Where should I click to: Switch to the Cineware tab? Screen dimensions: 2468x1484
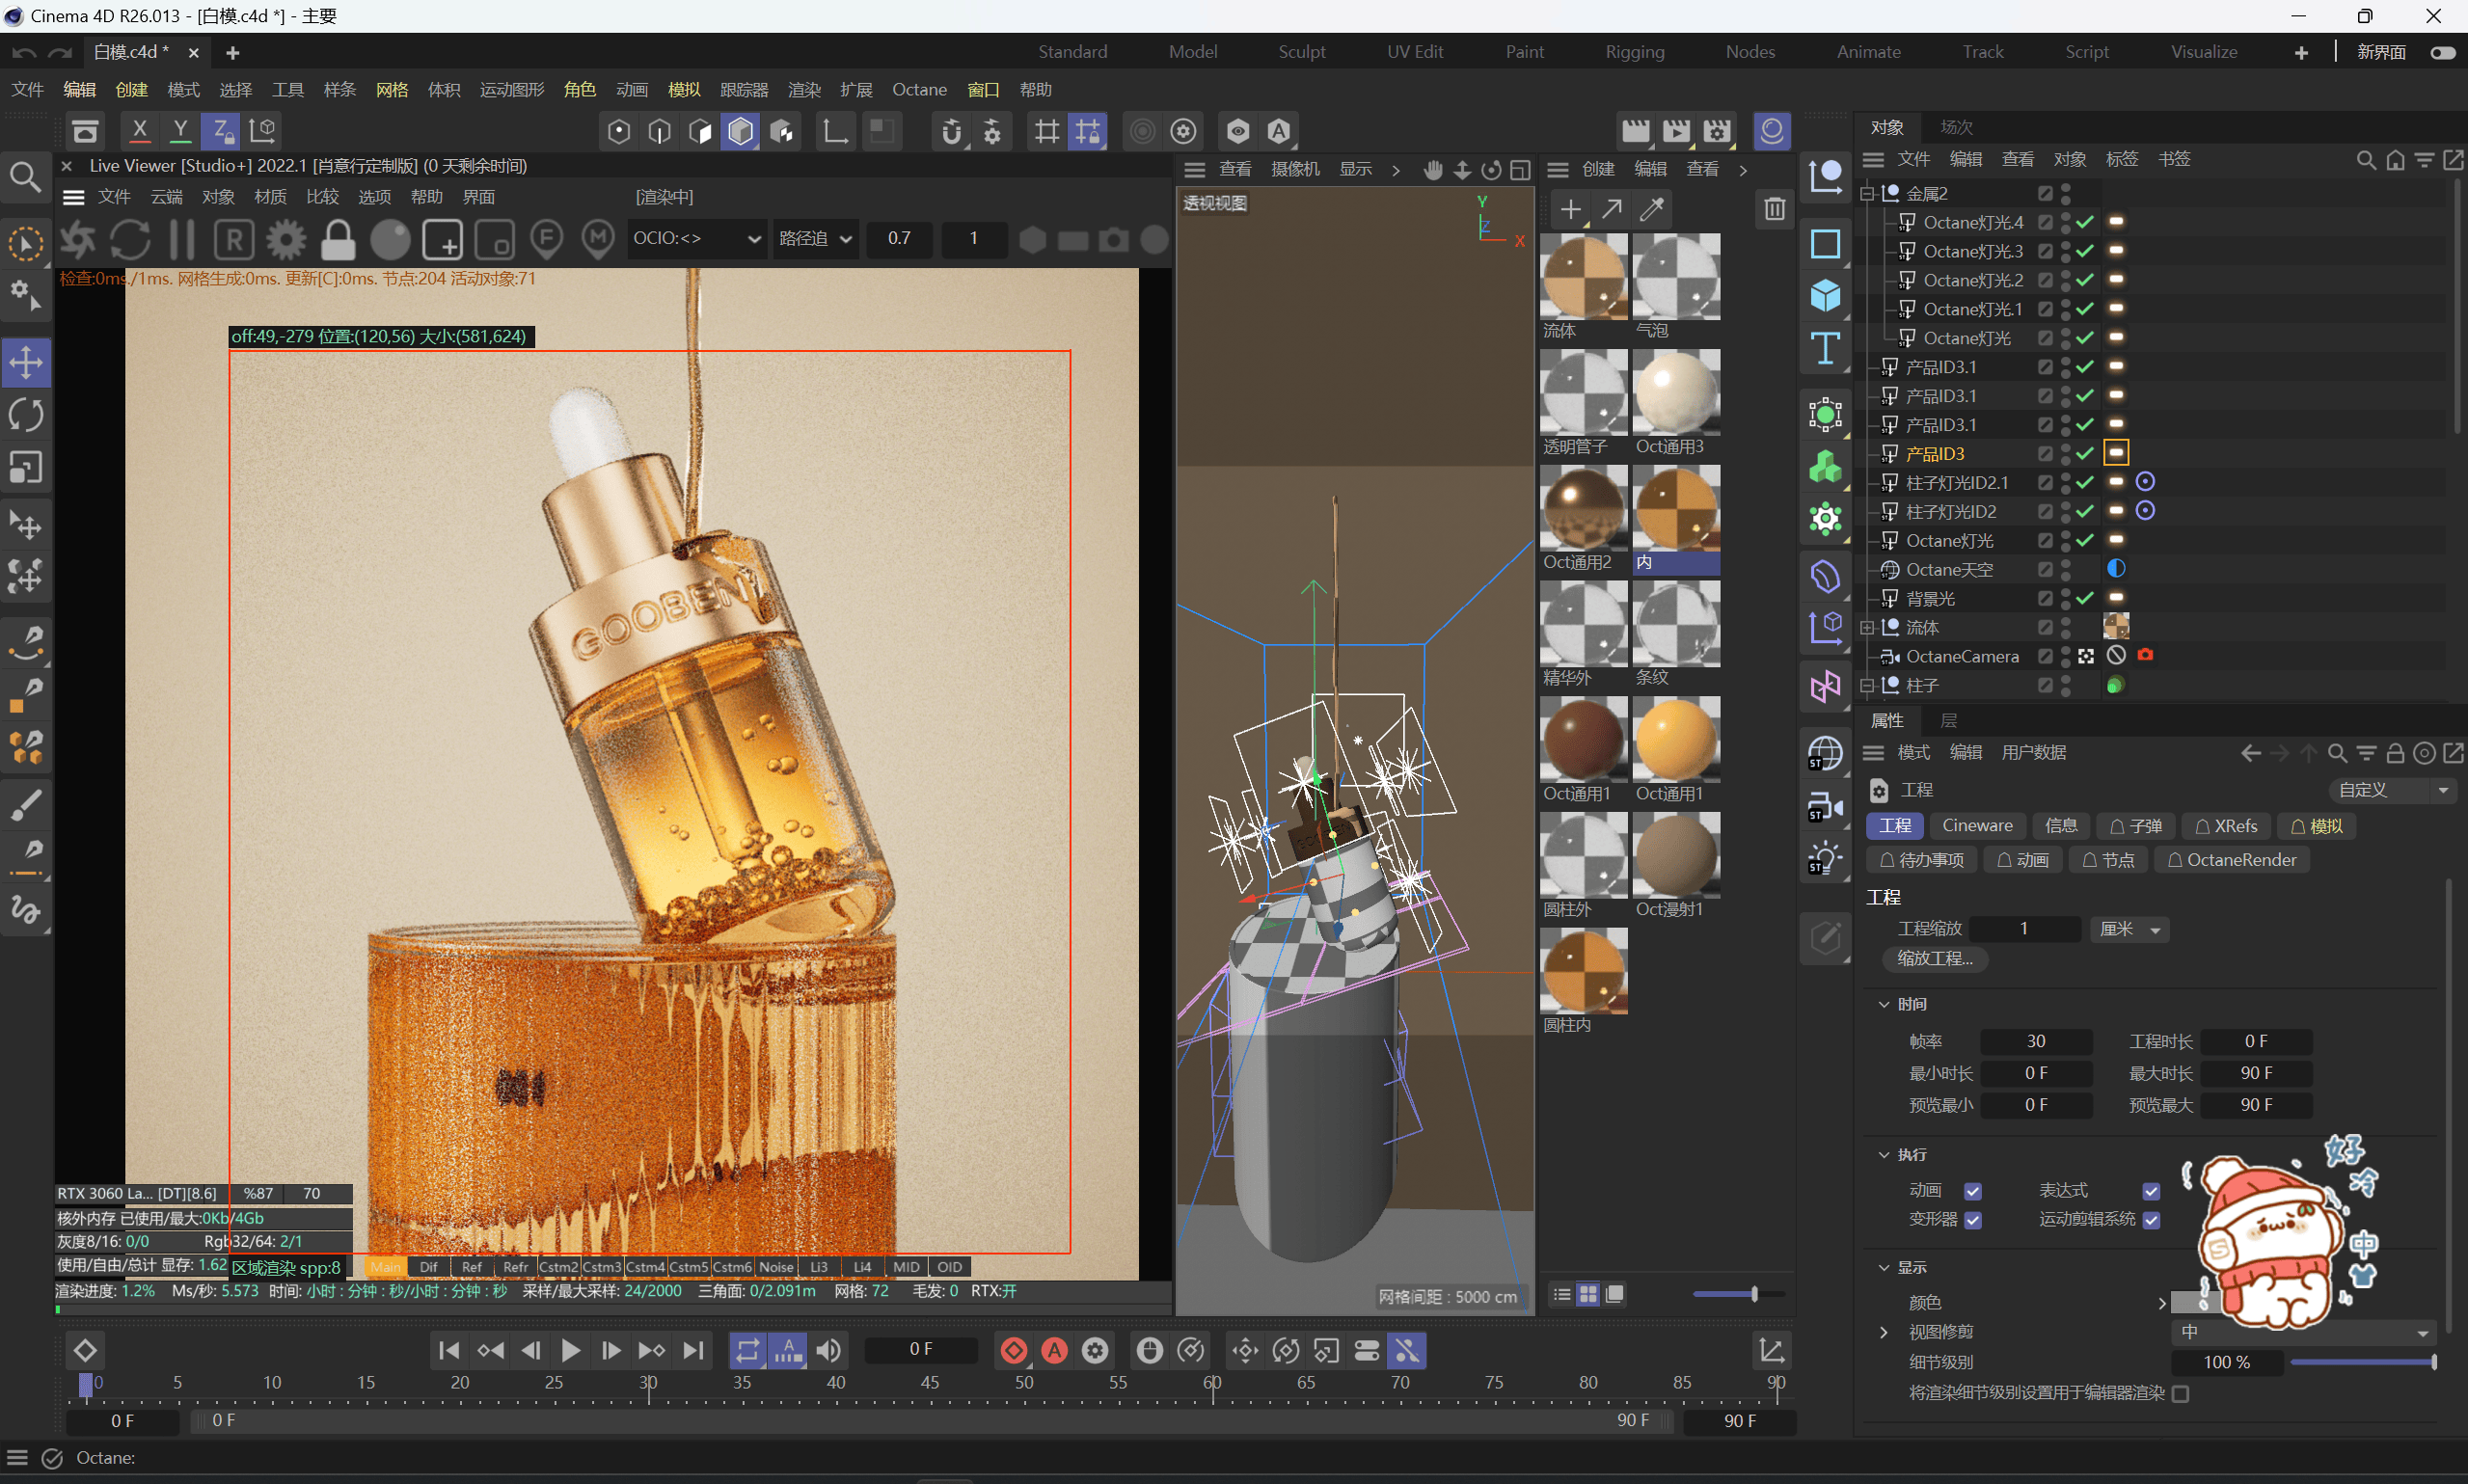click(1976, 826)
